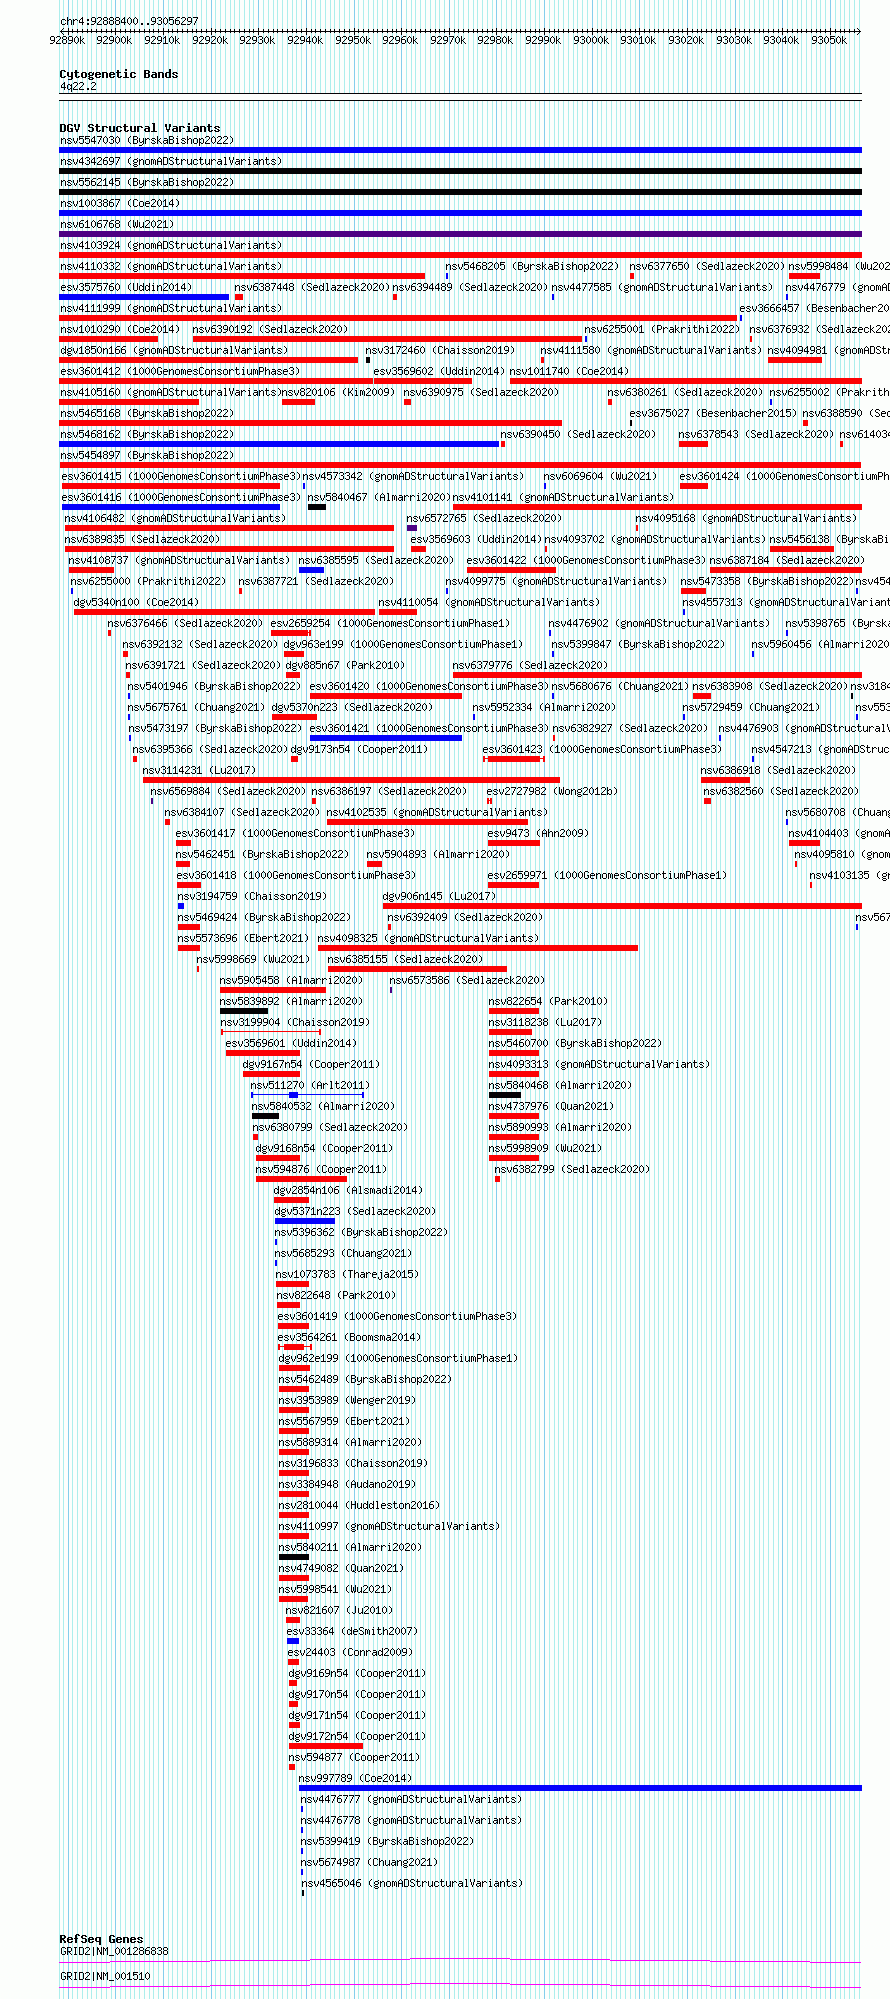Open nsv594877 (Cooper2011) variant
This screenshot has width=890, height=1999.
tap(354, 1757)
